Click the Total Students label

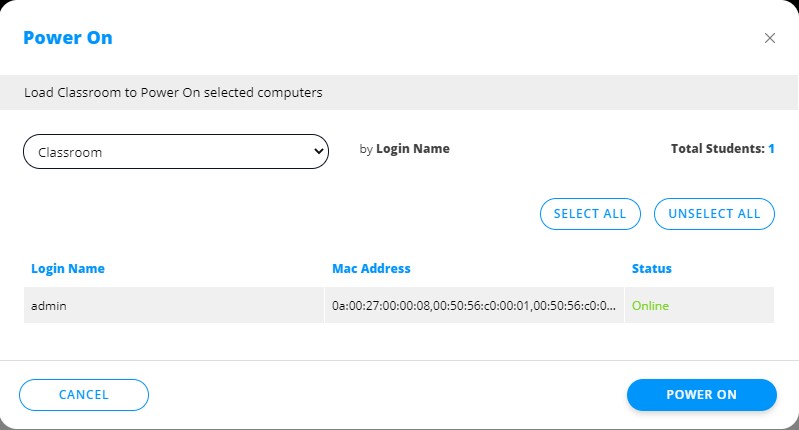(717, 149)
